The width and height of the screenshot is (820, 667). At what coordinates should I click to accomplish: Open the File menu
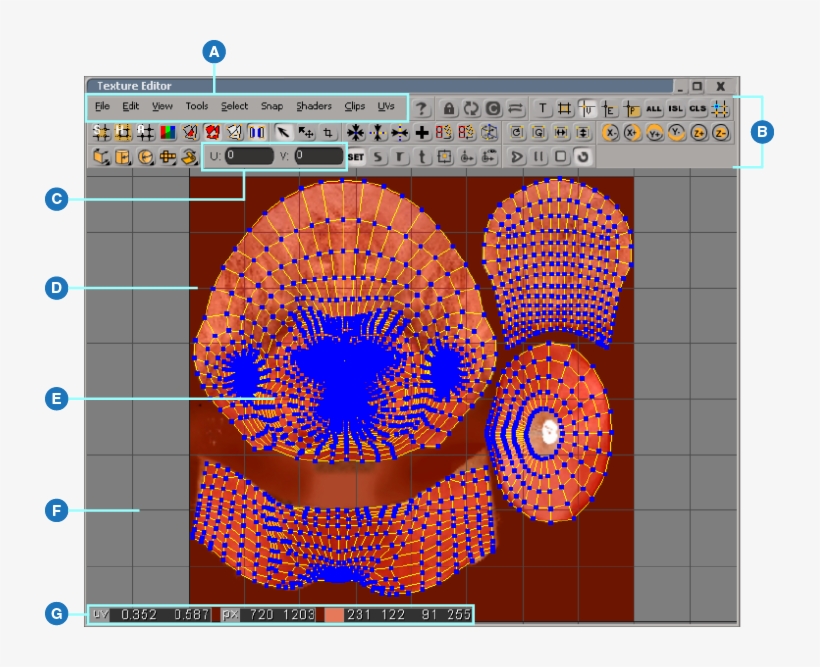tap(102, 106)
